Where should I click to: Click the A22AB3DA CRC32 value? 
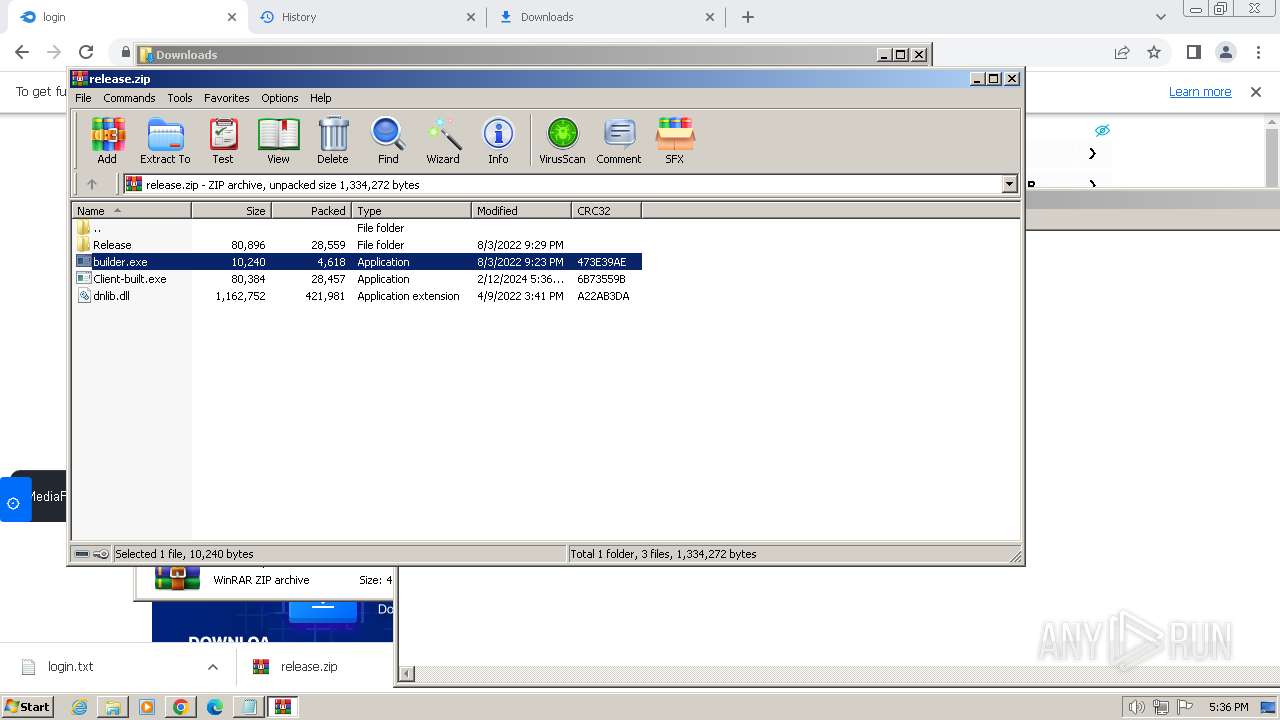point(603,296)
